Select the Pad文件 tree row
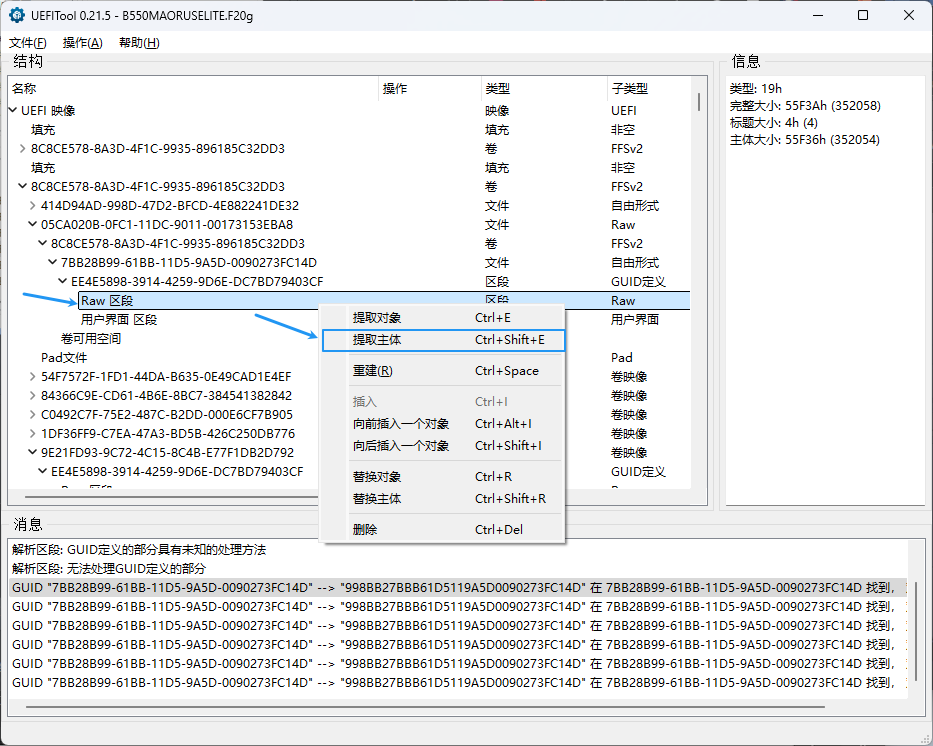The width and height of the screenshot is (933, 746). click(x=64, y=358)
